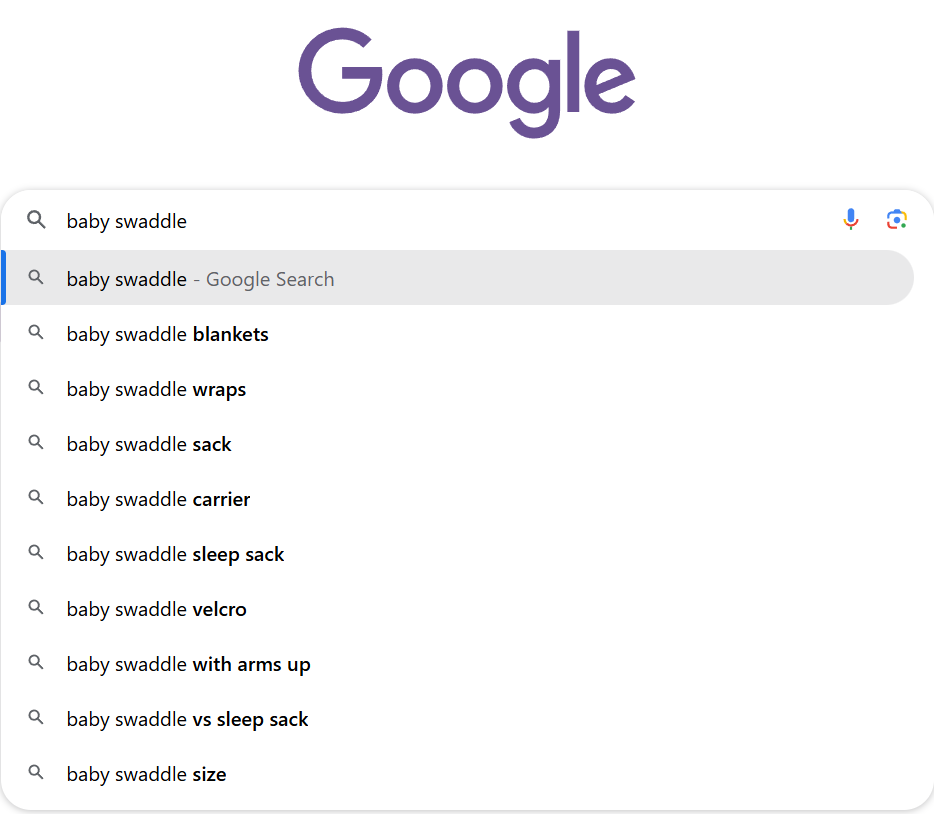The width and height of the screenshot is (934, 814).
Task: Click the magnifying glass inside the search bar
Action: click(x=37, y=220)
